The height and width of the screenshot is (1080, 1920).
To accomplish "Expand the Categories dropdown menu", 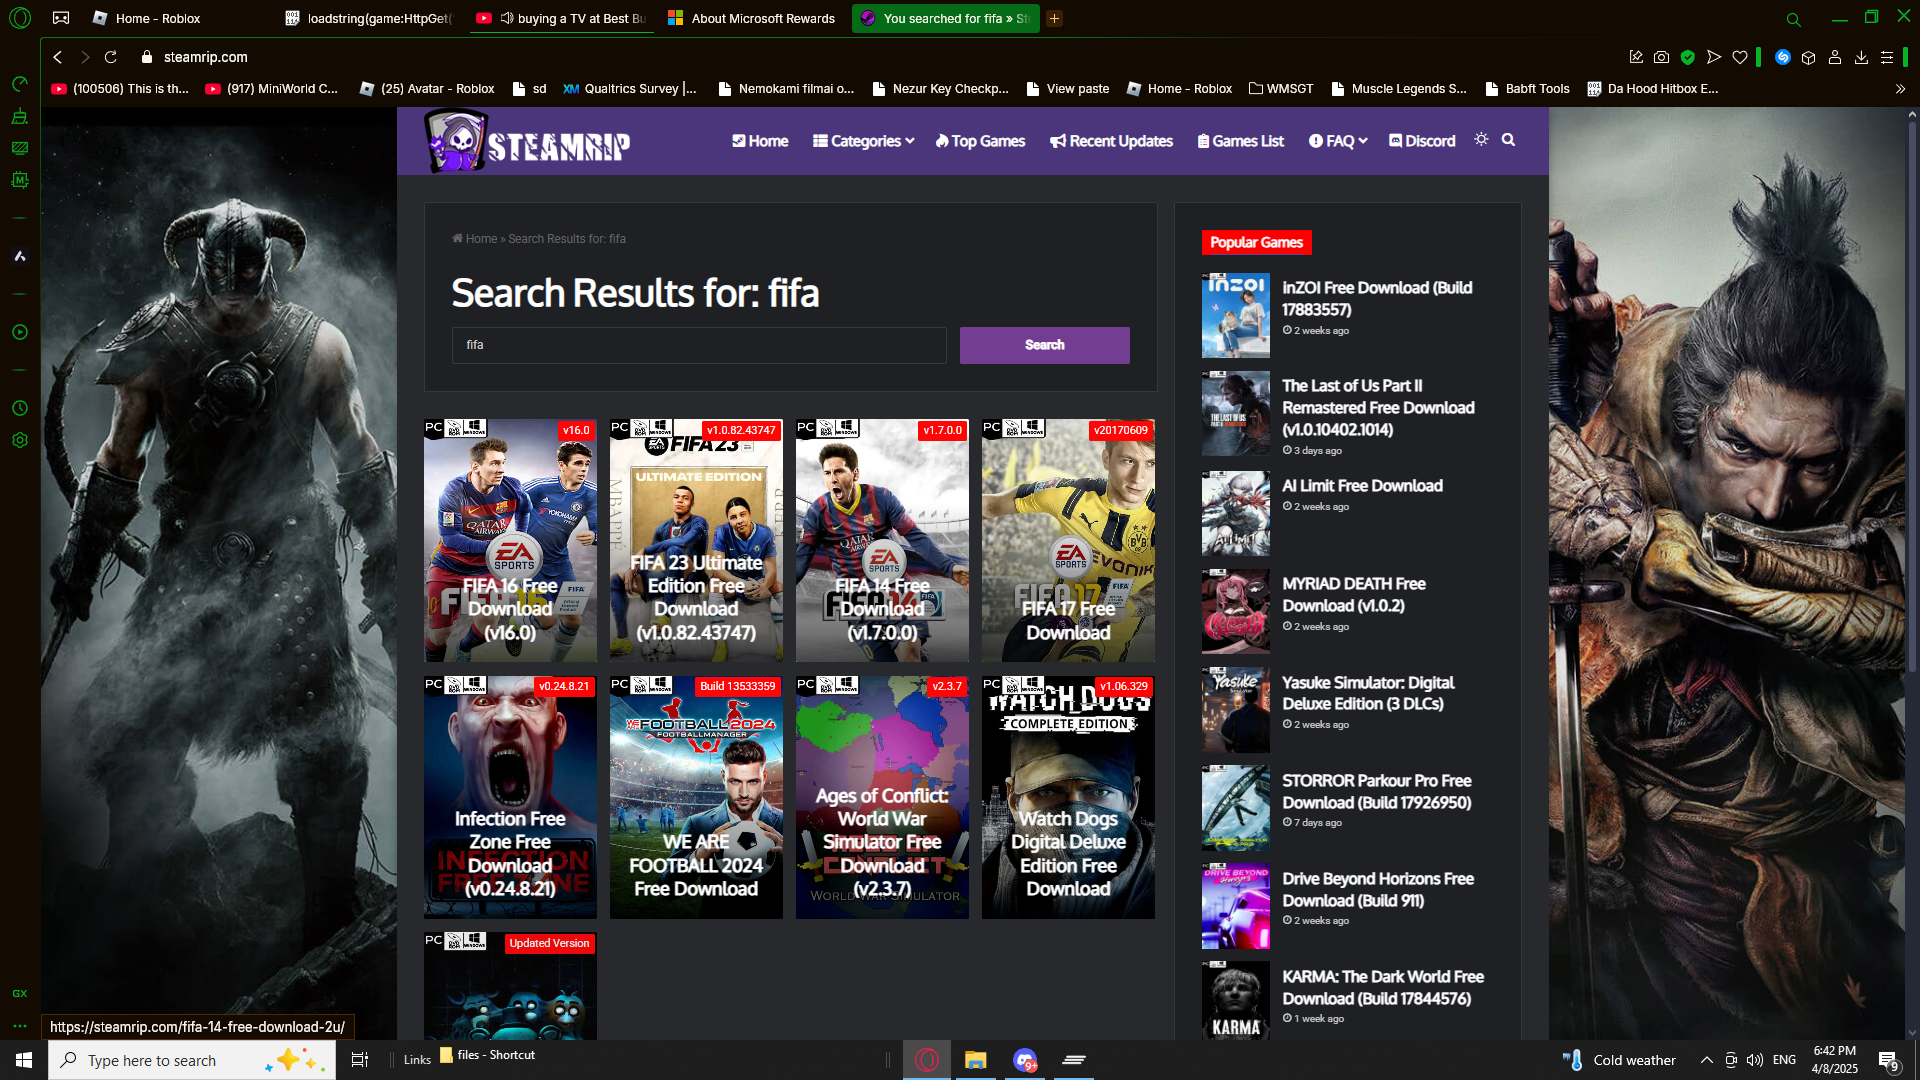I will (863, 141).
